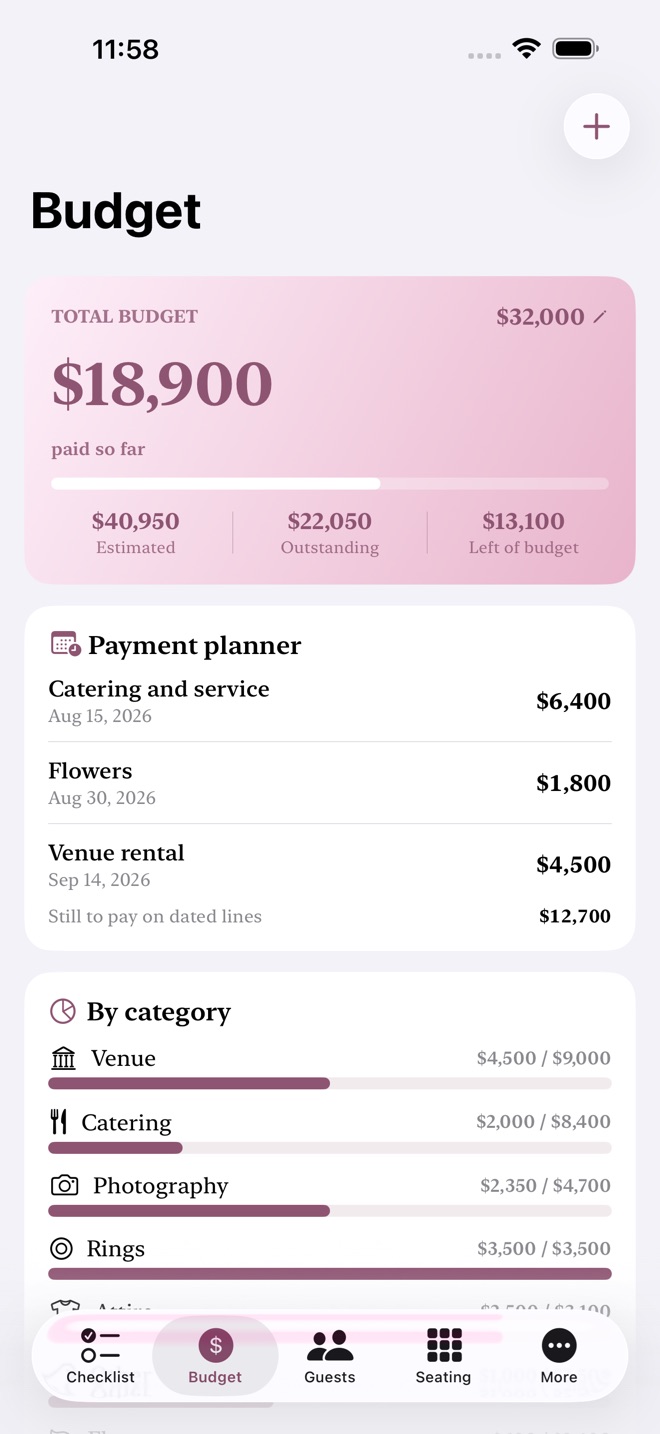Click the Wi-Fi status bar icon

526,48
